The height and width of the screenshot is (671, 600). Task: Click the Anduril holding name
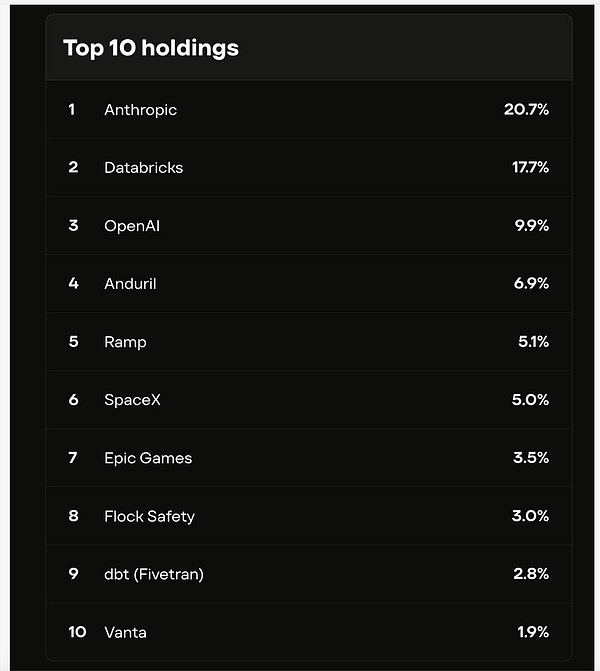(130, 284)
